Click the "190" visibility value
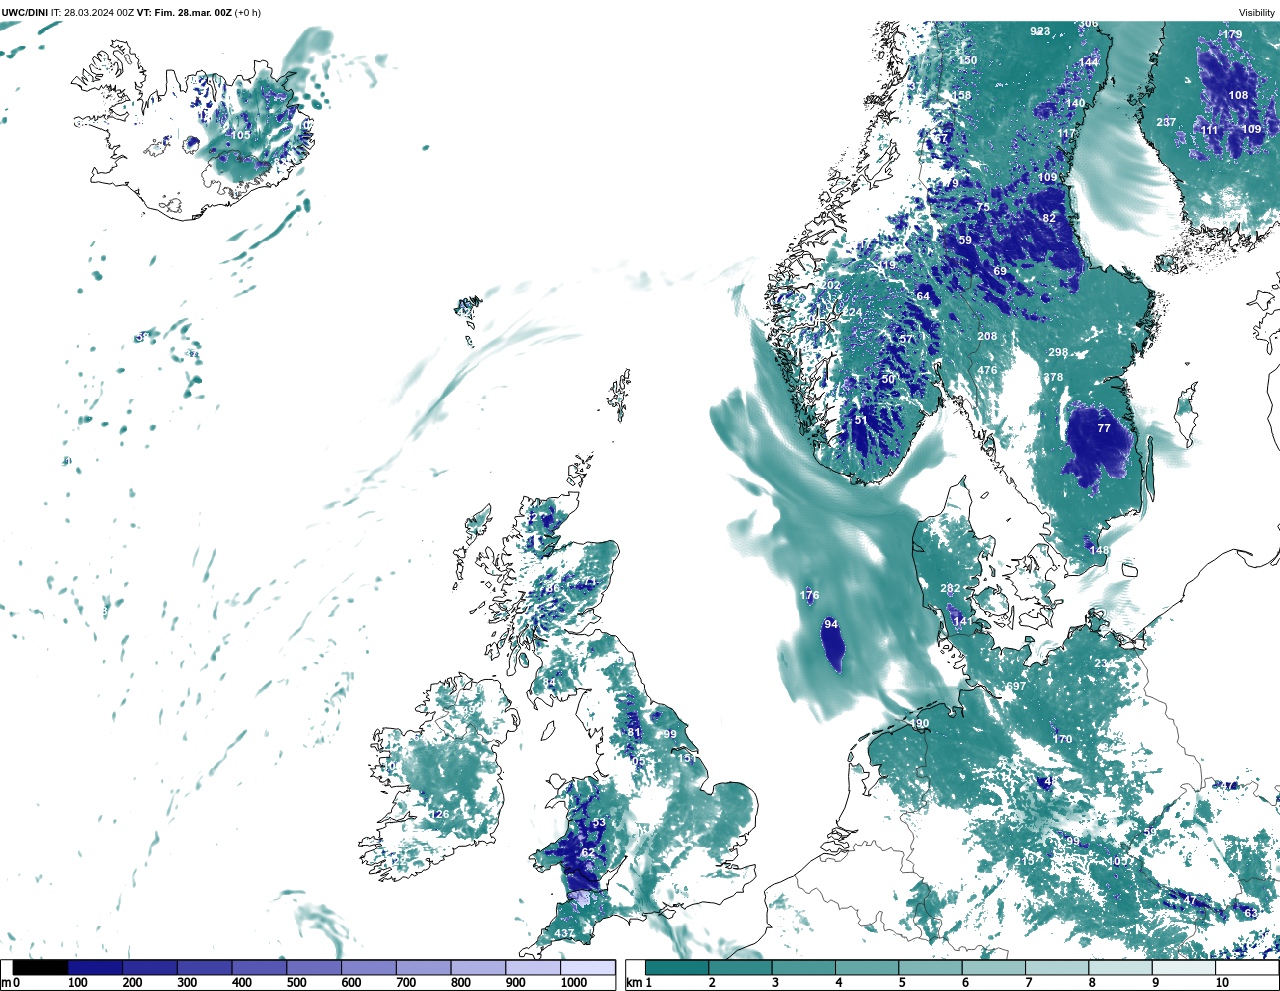This screenshot has width=1280, height=991. tap(919, 723)
